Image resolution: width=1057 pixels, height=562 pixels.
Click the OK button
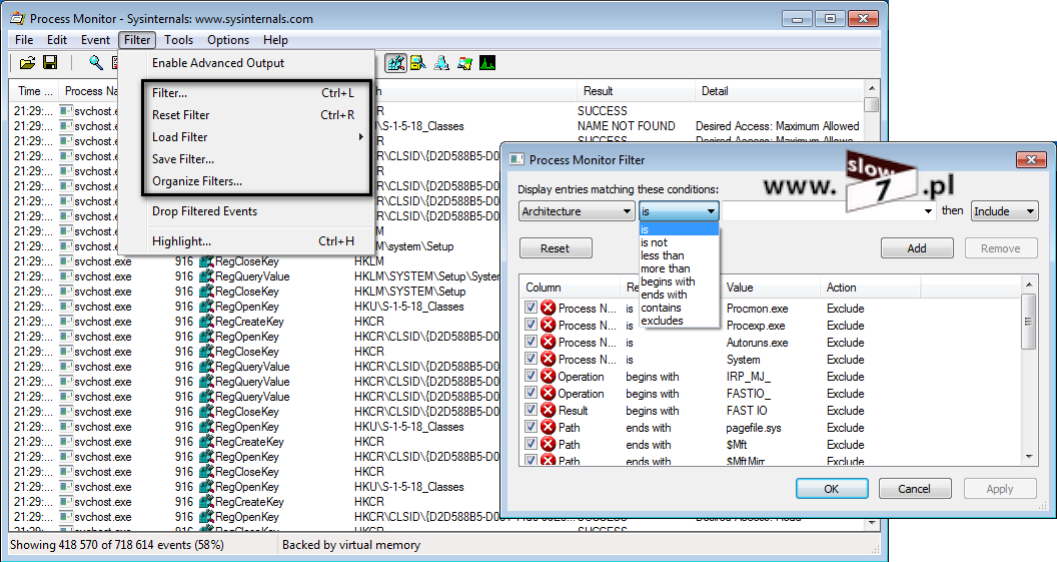click(x=832, y=489)
